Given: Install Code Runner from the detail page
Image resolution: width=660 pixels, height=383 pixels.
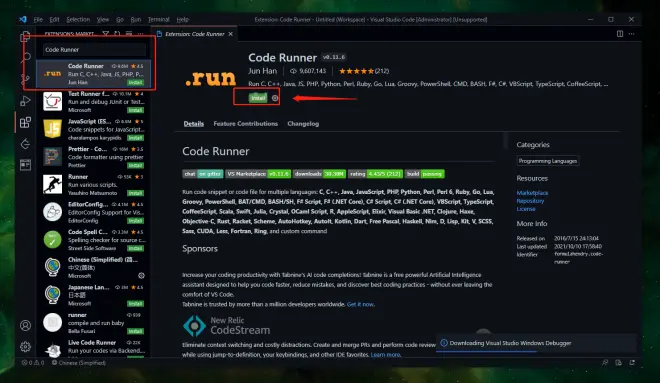Looking at the screenshot, I should (x=258, y=98).
